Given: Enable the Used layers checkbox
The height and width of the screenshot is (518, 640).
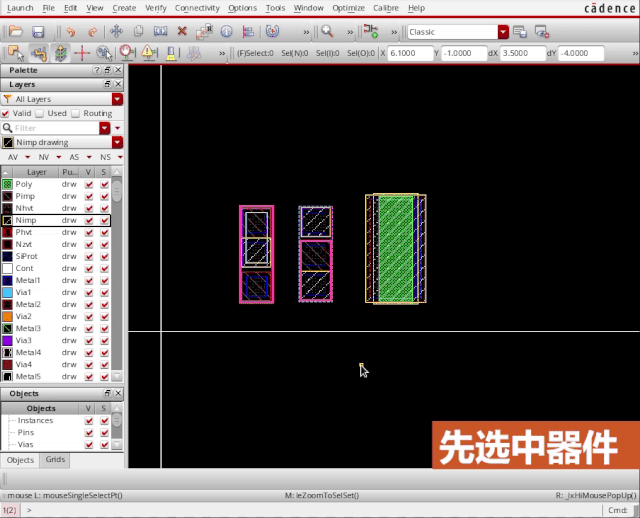Looking at the screenshot, I should coord(41,114).
